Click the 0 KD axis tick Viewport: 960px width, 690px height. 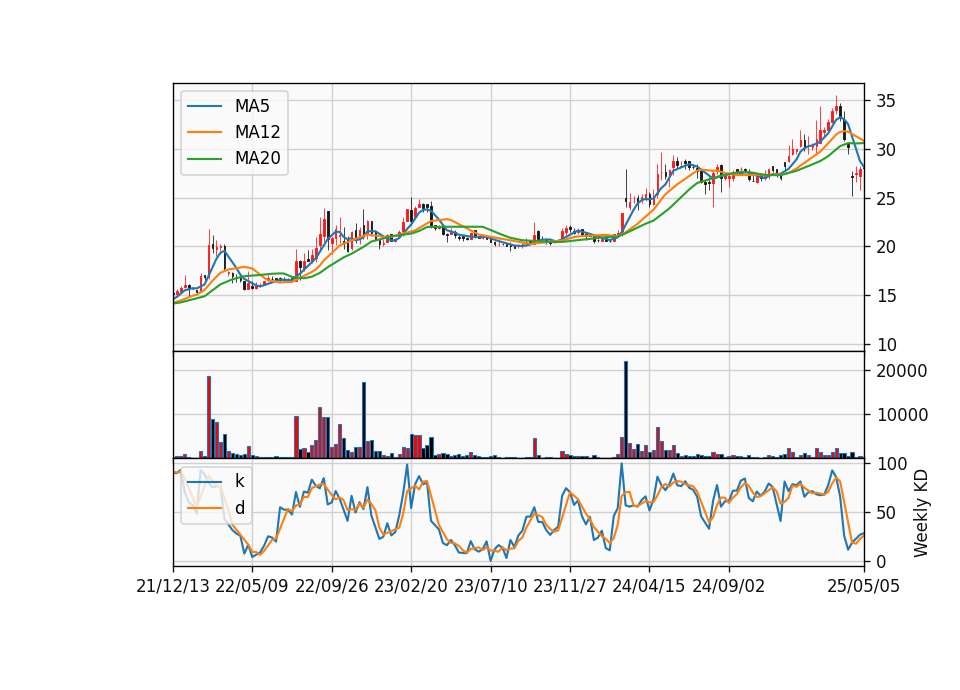[880, 561]
